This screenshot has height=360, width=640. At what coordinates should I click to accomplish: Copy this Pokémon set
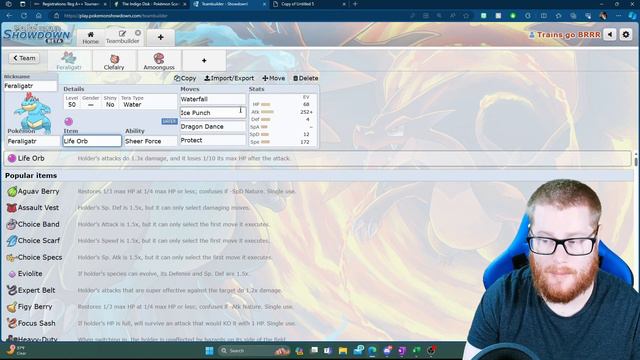(185, 78)
